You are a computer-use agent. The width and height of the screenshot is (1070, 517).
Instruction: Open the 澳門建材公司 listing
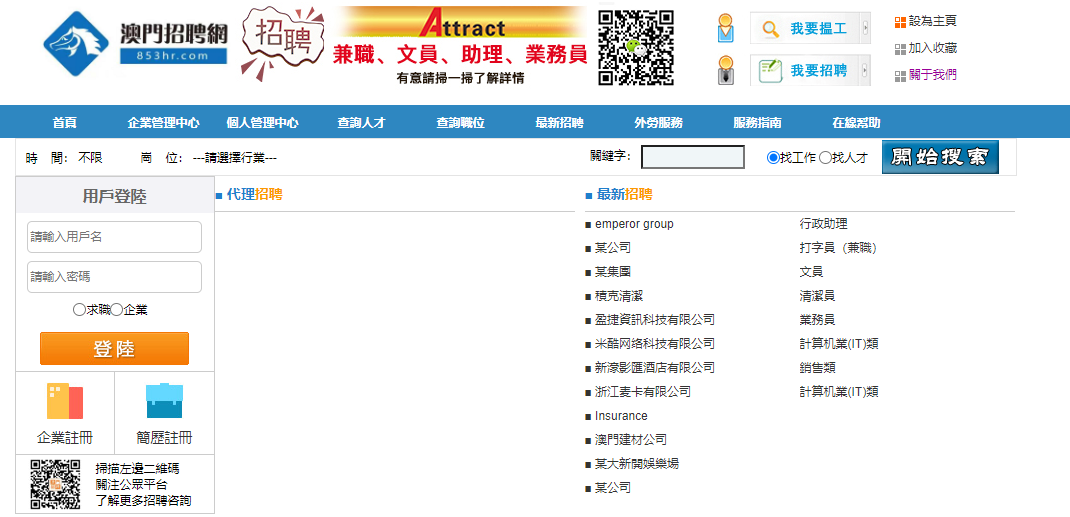coord(631,440)
